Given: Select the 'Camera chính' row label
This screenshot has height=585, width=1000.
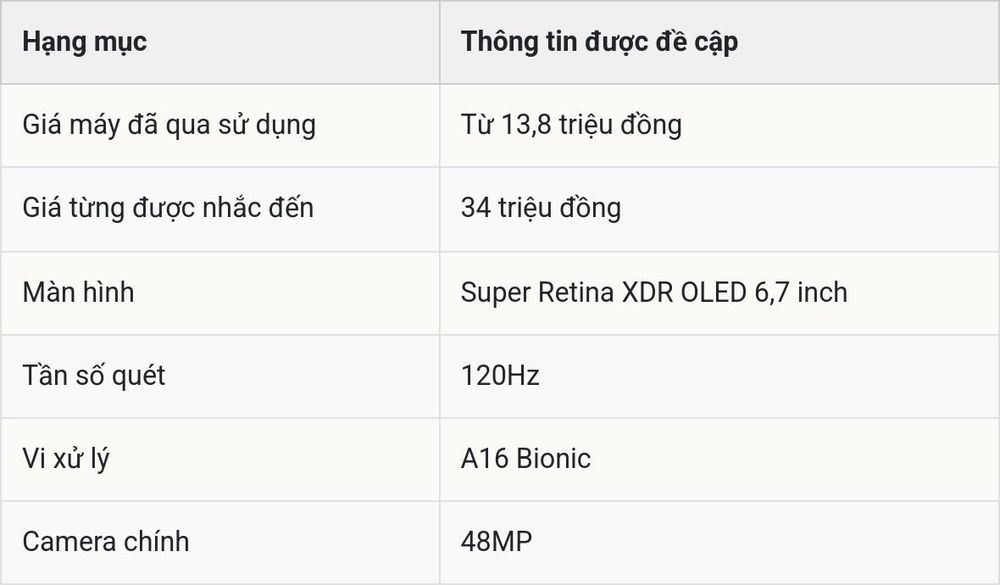Looking at the screenshot, I should [220, 542].
